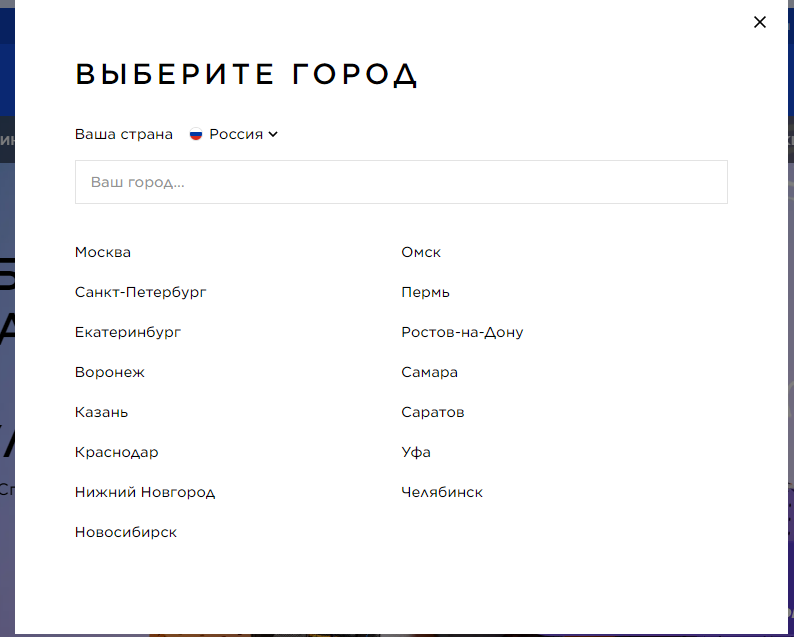This screenshot has height=637, width=794.
Task: Pick Ростов-на-Дону as your city
Action: (x=462, y=332)
